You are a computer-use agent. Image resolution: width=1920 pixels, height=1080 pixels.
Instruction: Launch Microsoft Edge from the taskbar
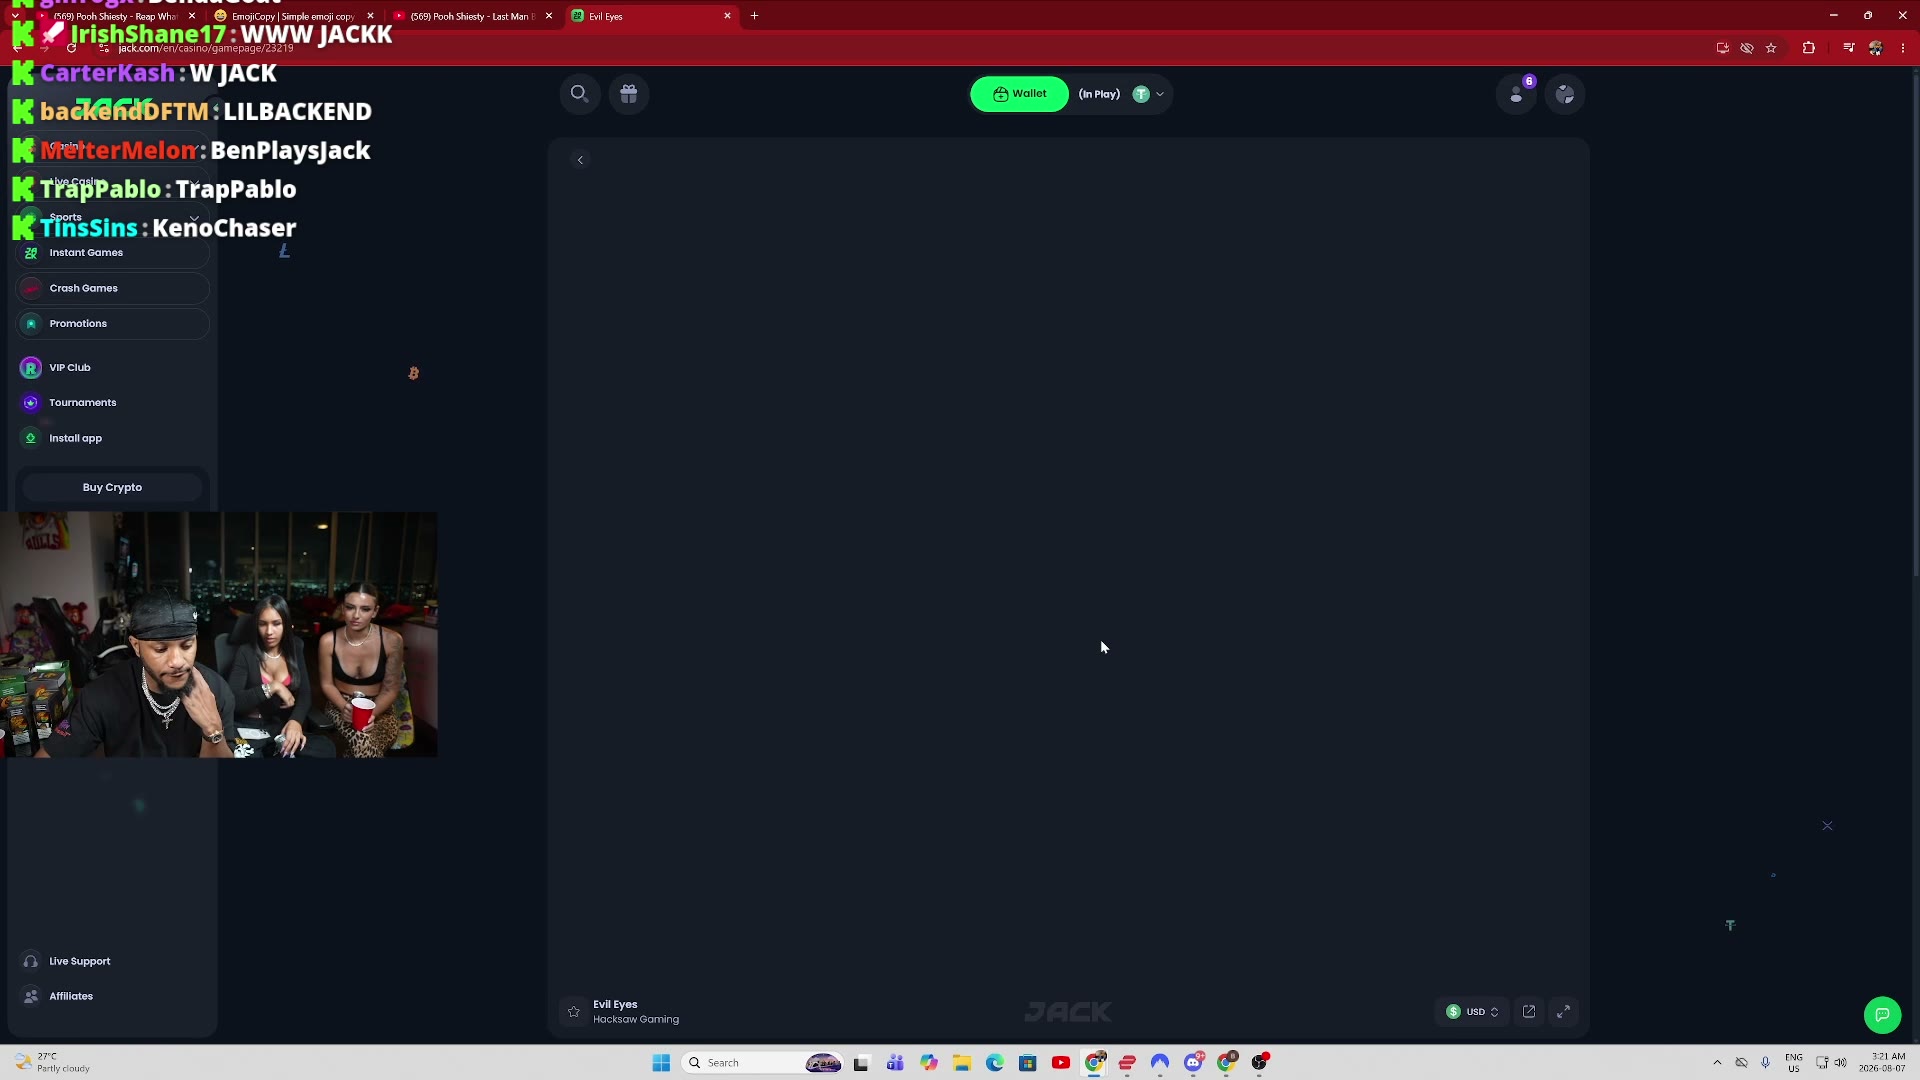click(x=995, y=1063)
